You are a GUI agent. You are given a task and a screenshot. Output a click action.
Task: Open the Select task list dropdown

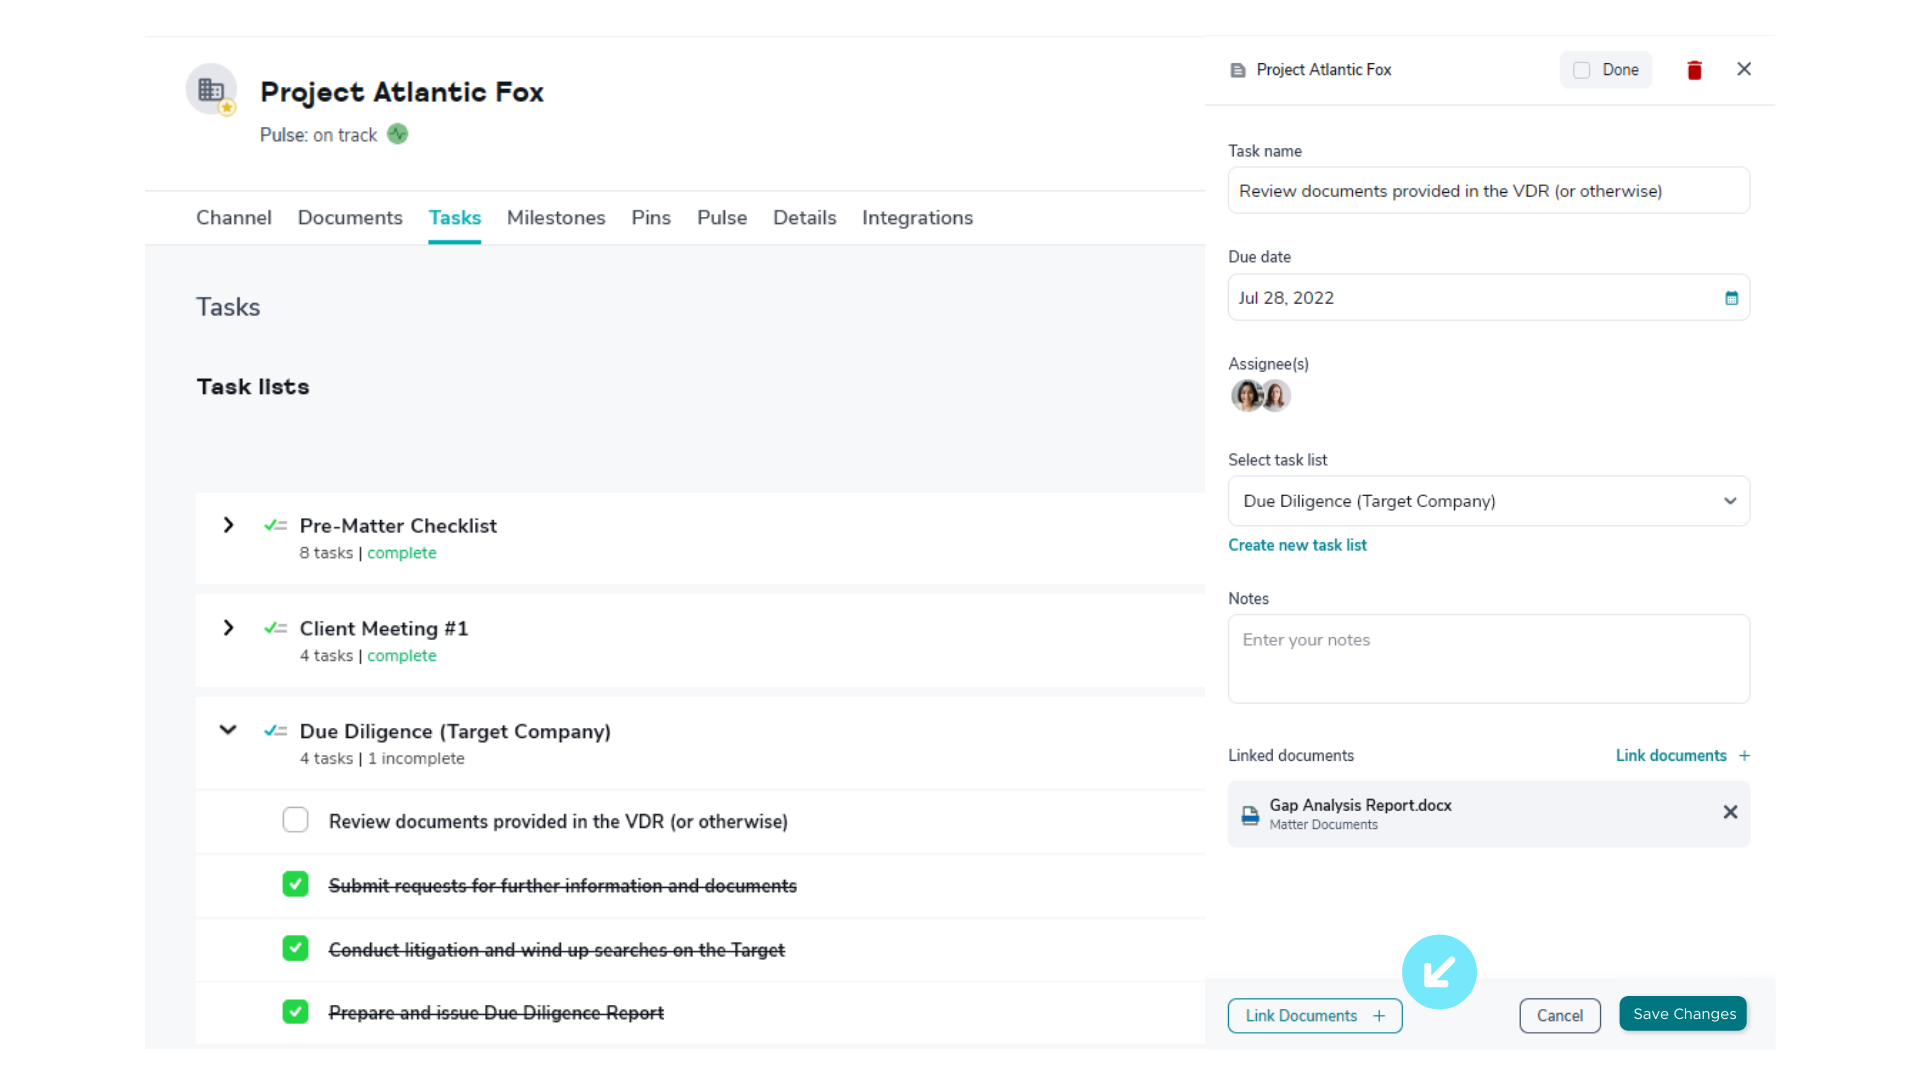pos(1488,501)
